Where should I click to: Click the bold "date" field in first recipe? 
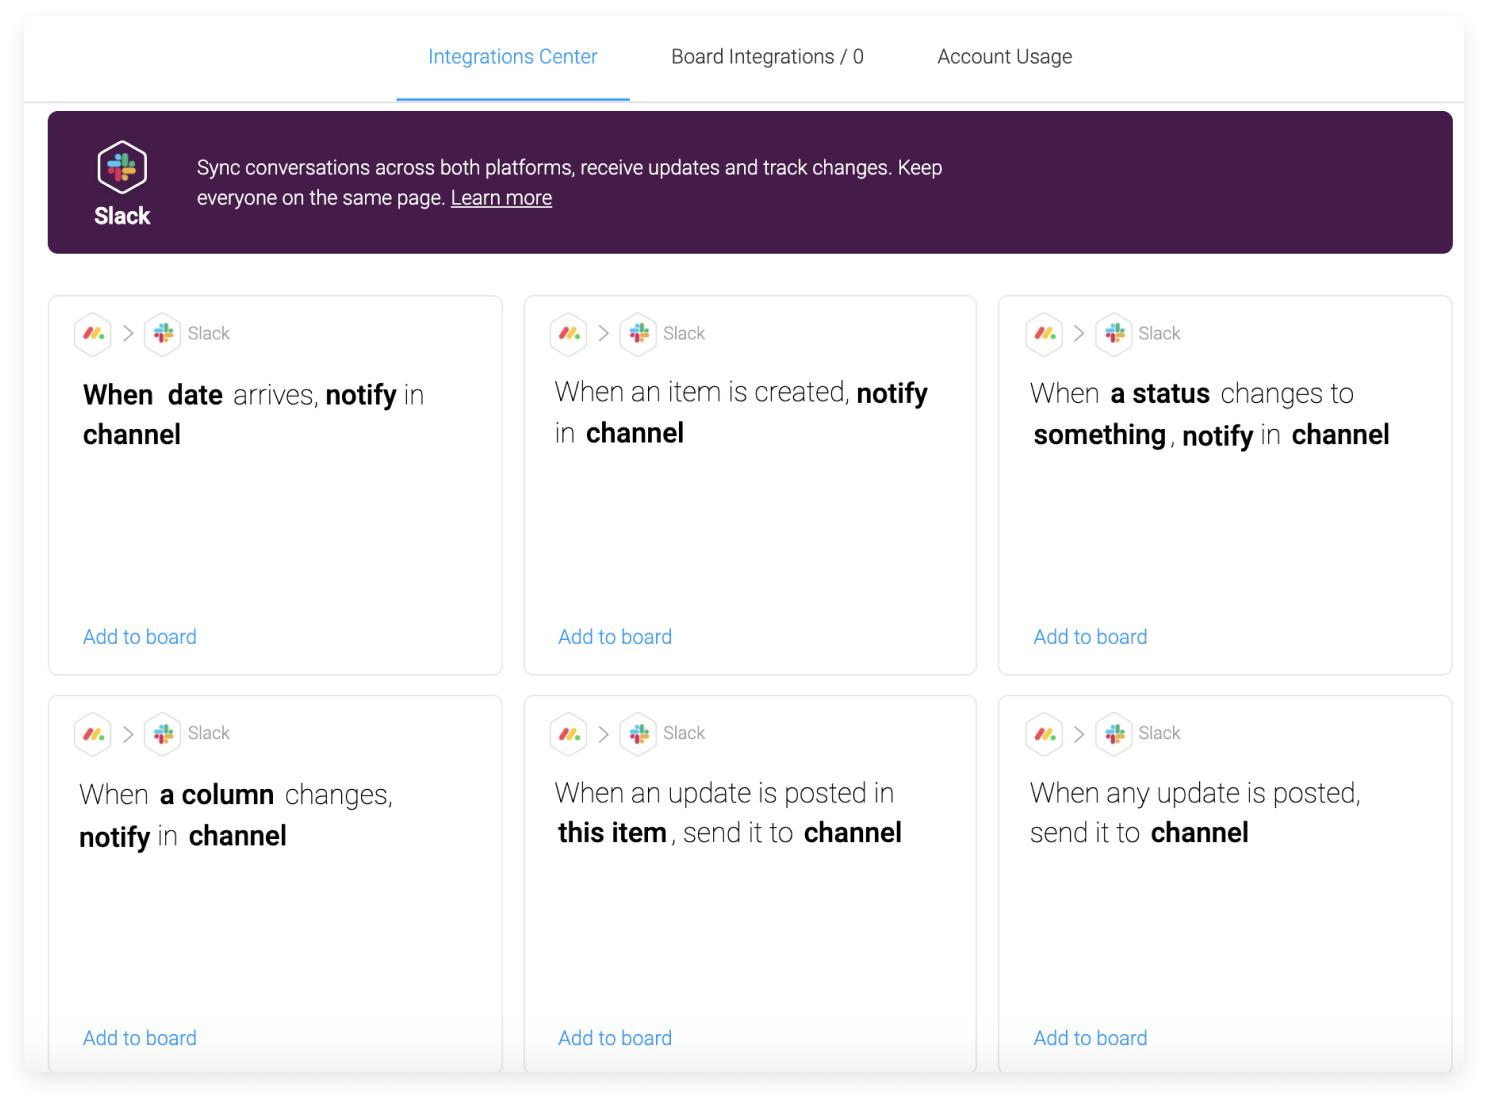(195, 395)
